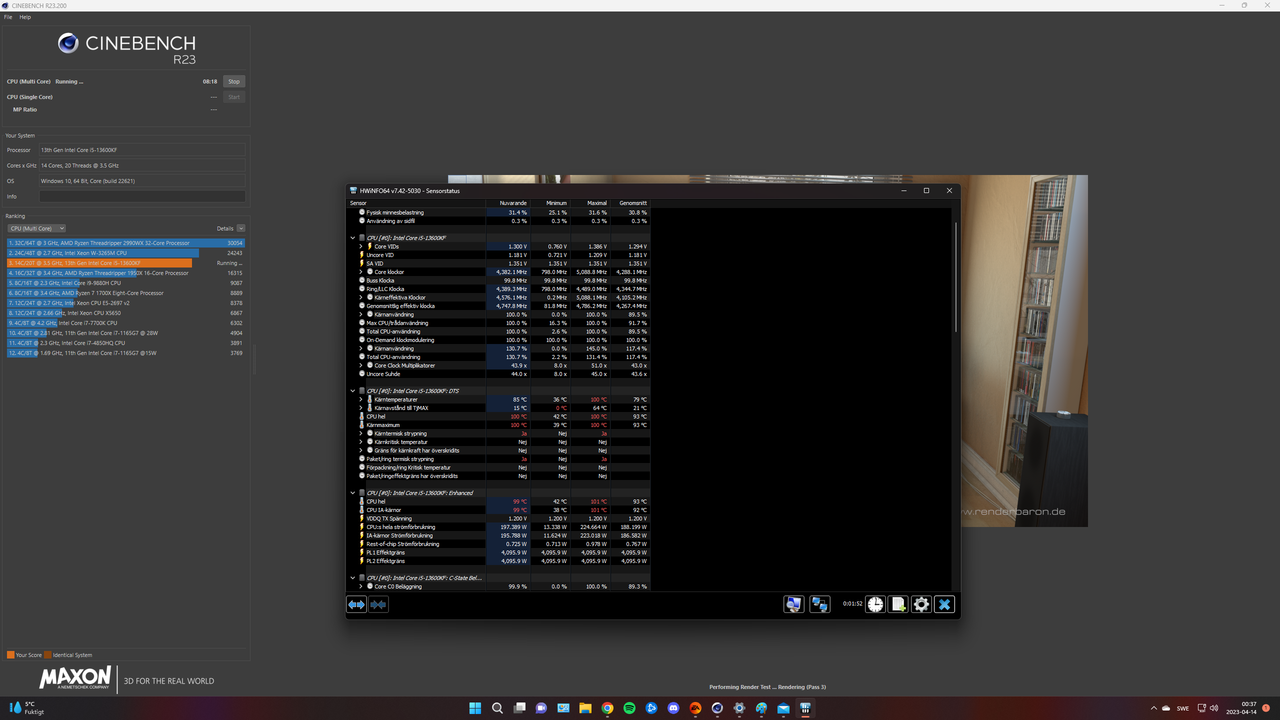Expand the Core Clock Multiplikatorer row

[x=361, y=365]
